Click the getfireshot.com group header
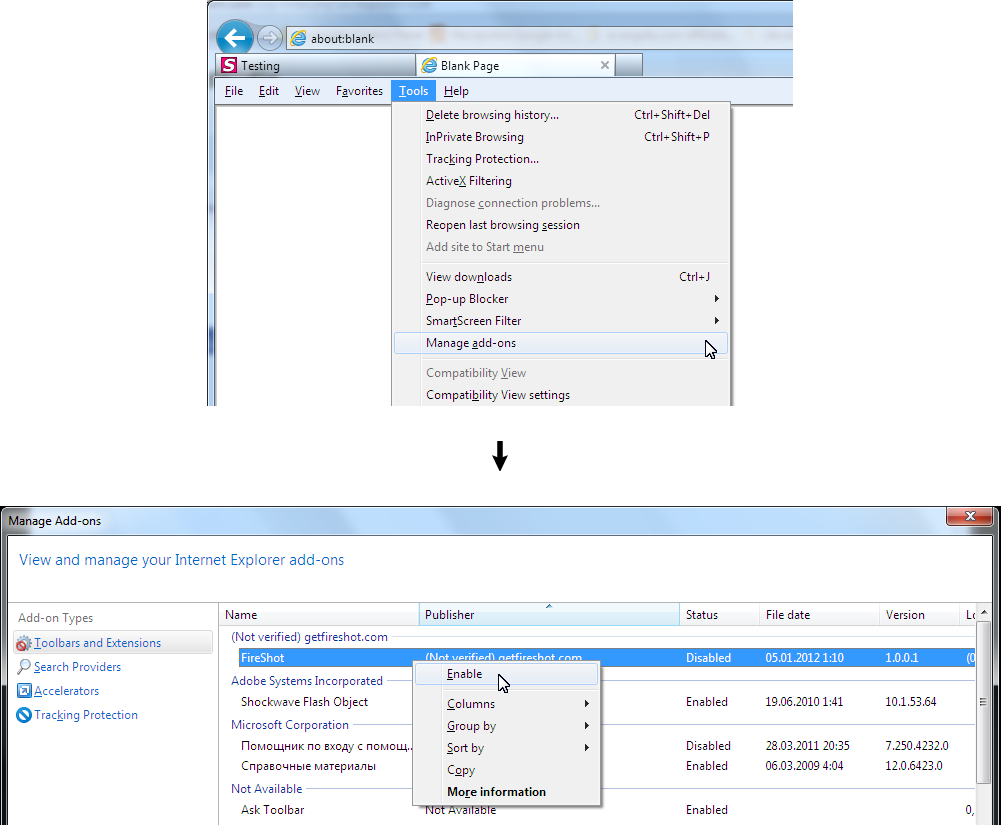Screen dimensions: 1001x825 pyautogui.click(x=309, y=637)
